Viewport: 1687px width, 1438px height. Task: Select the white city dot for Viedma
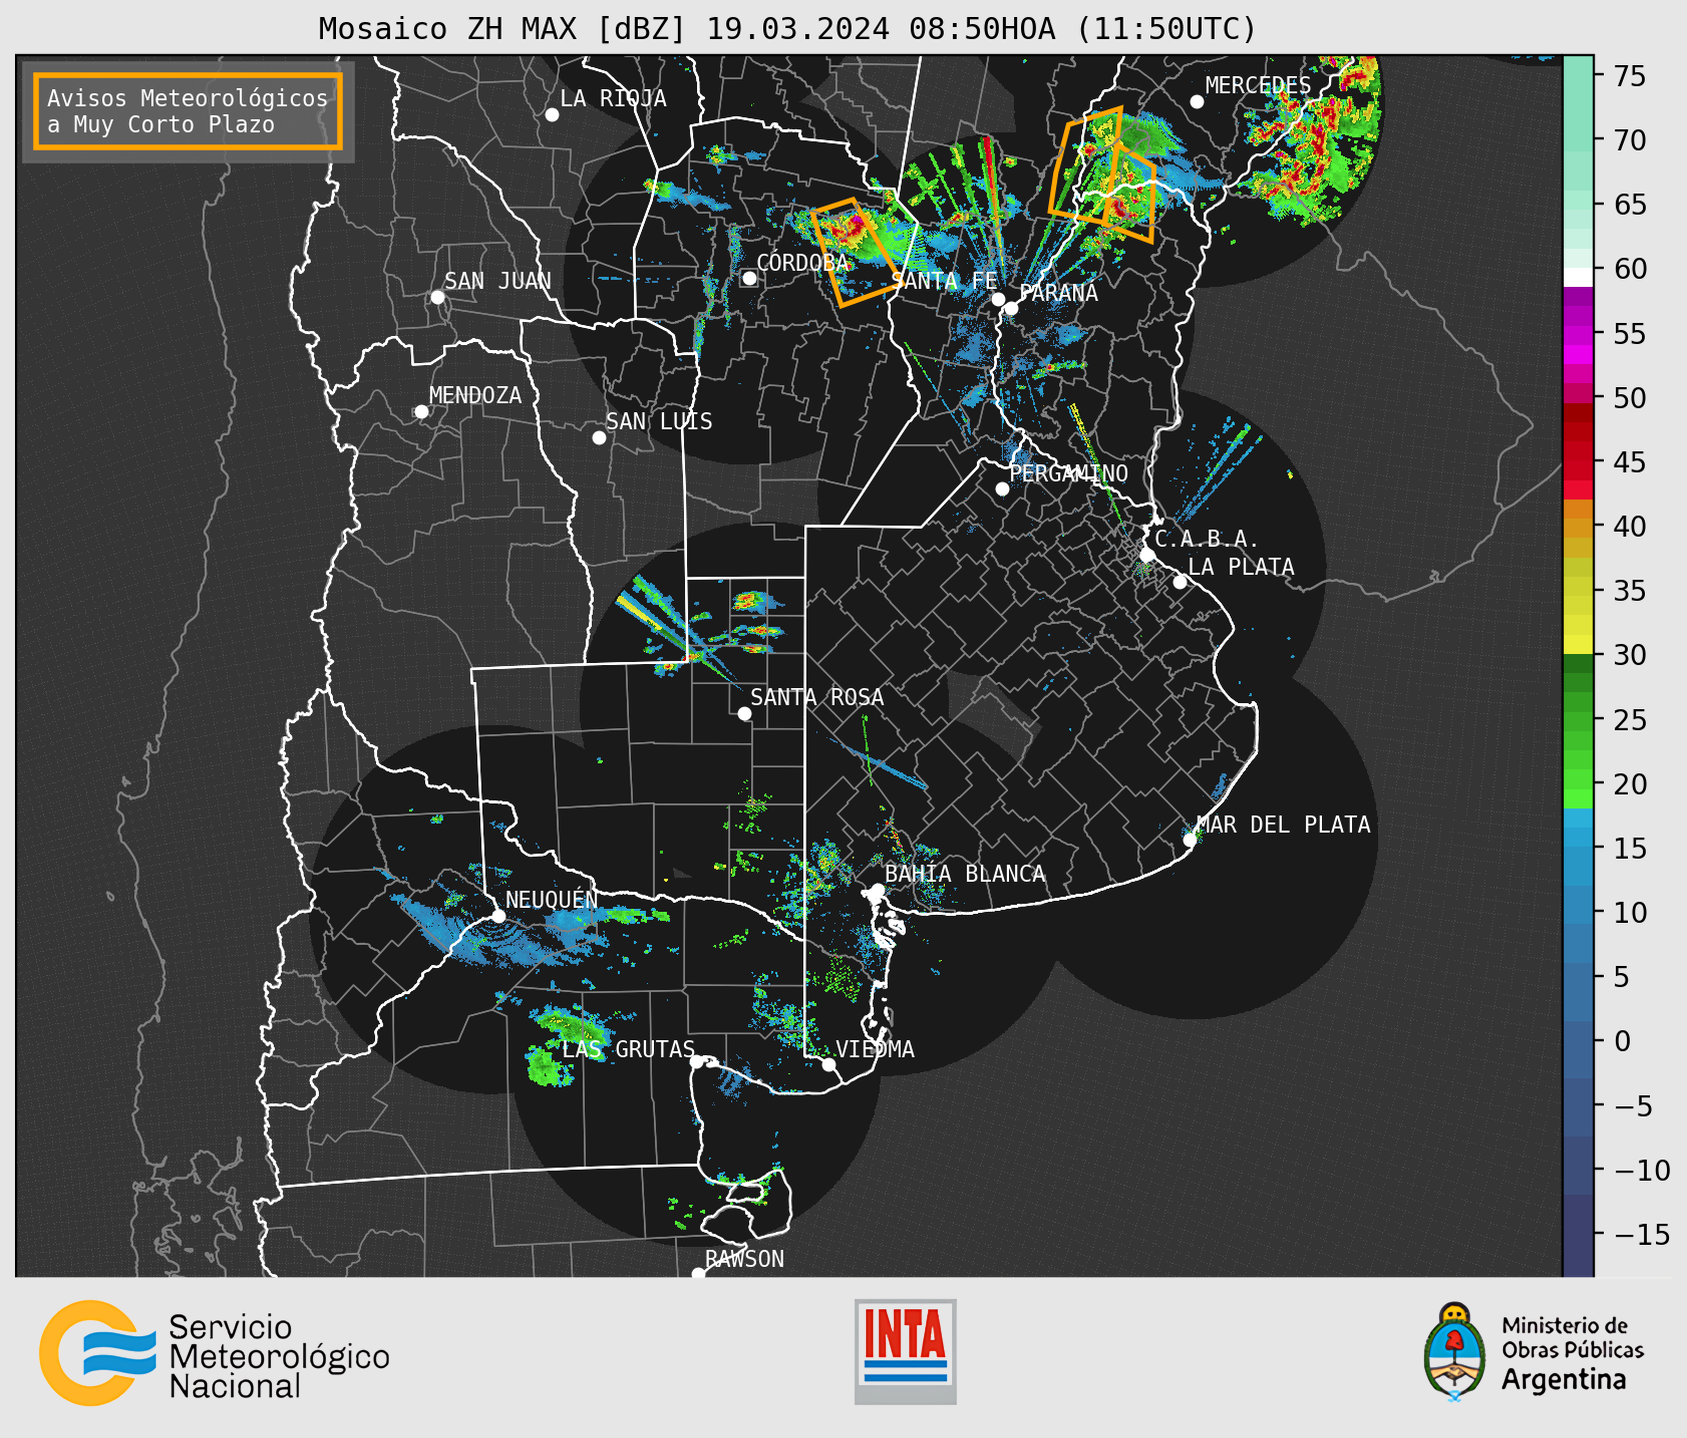coord(829,1064)
